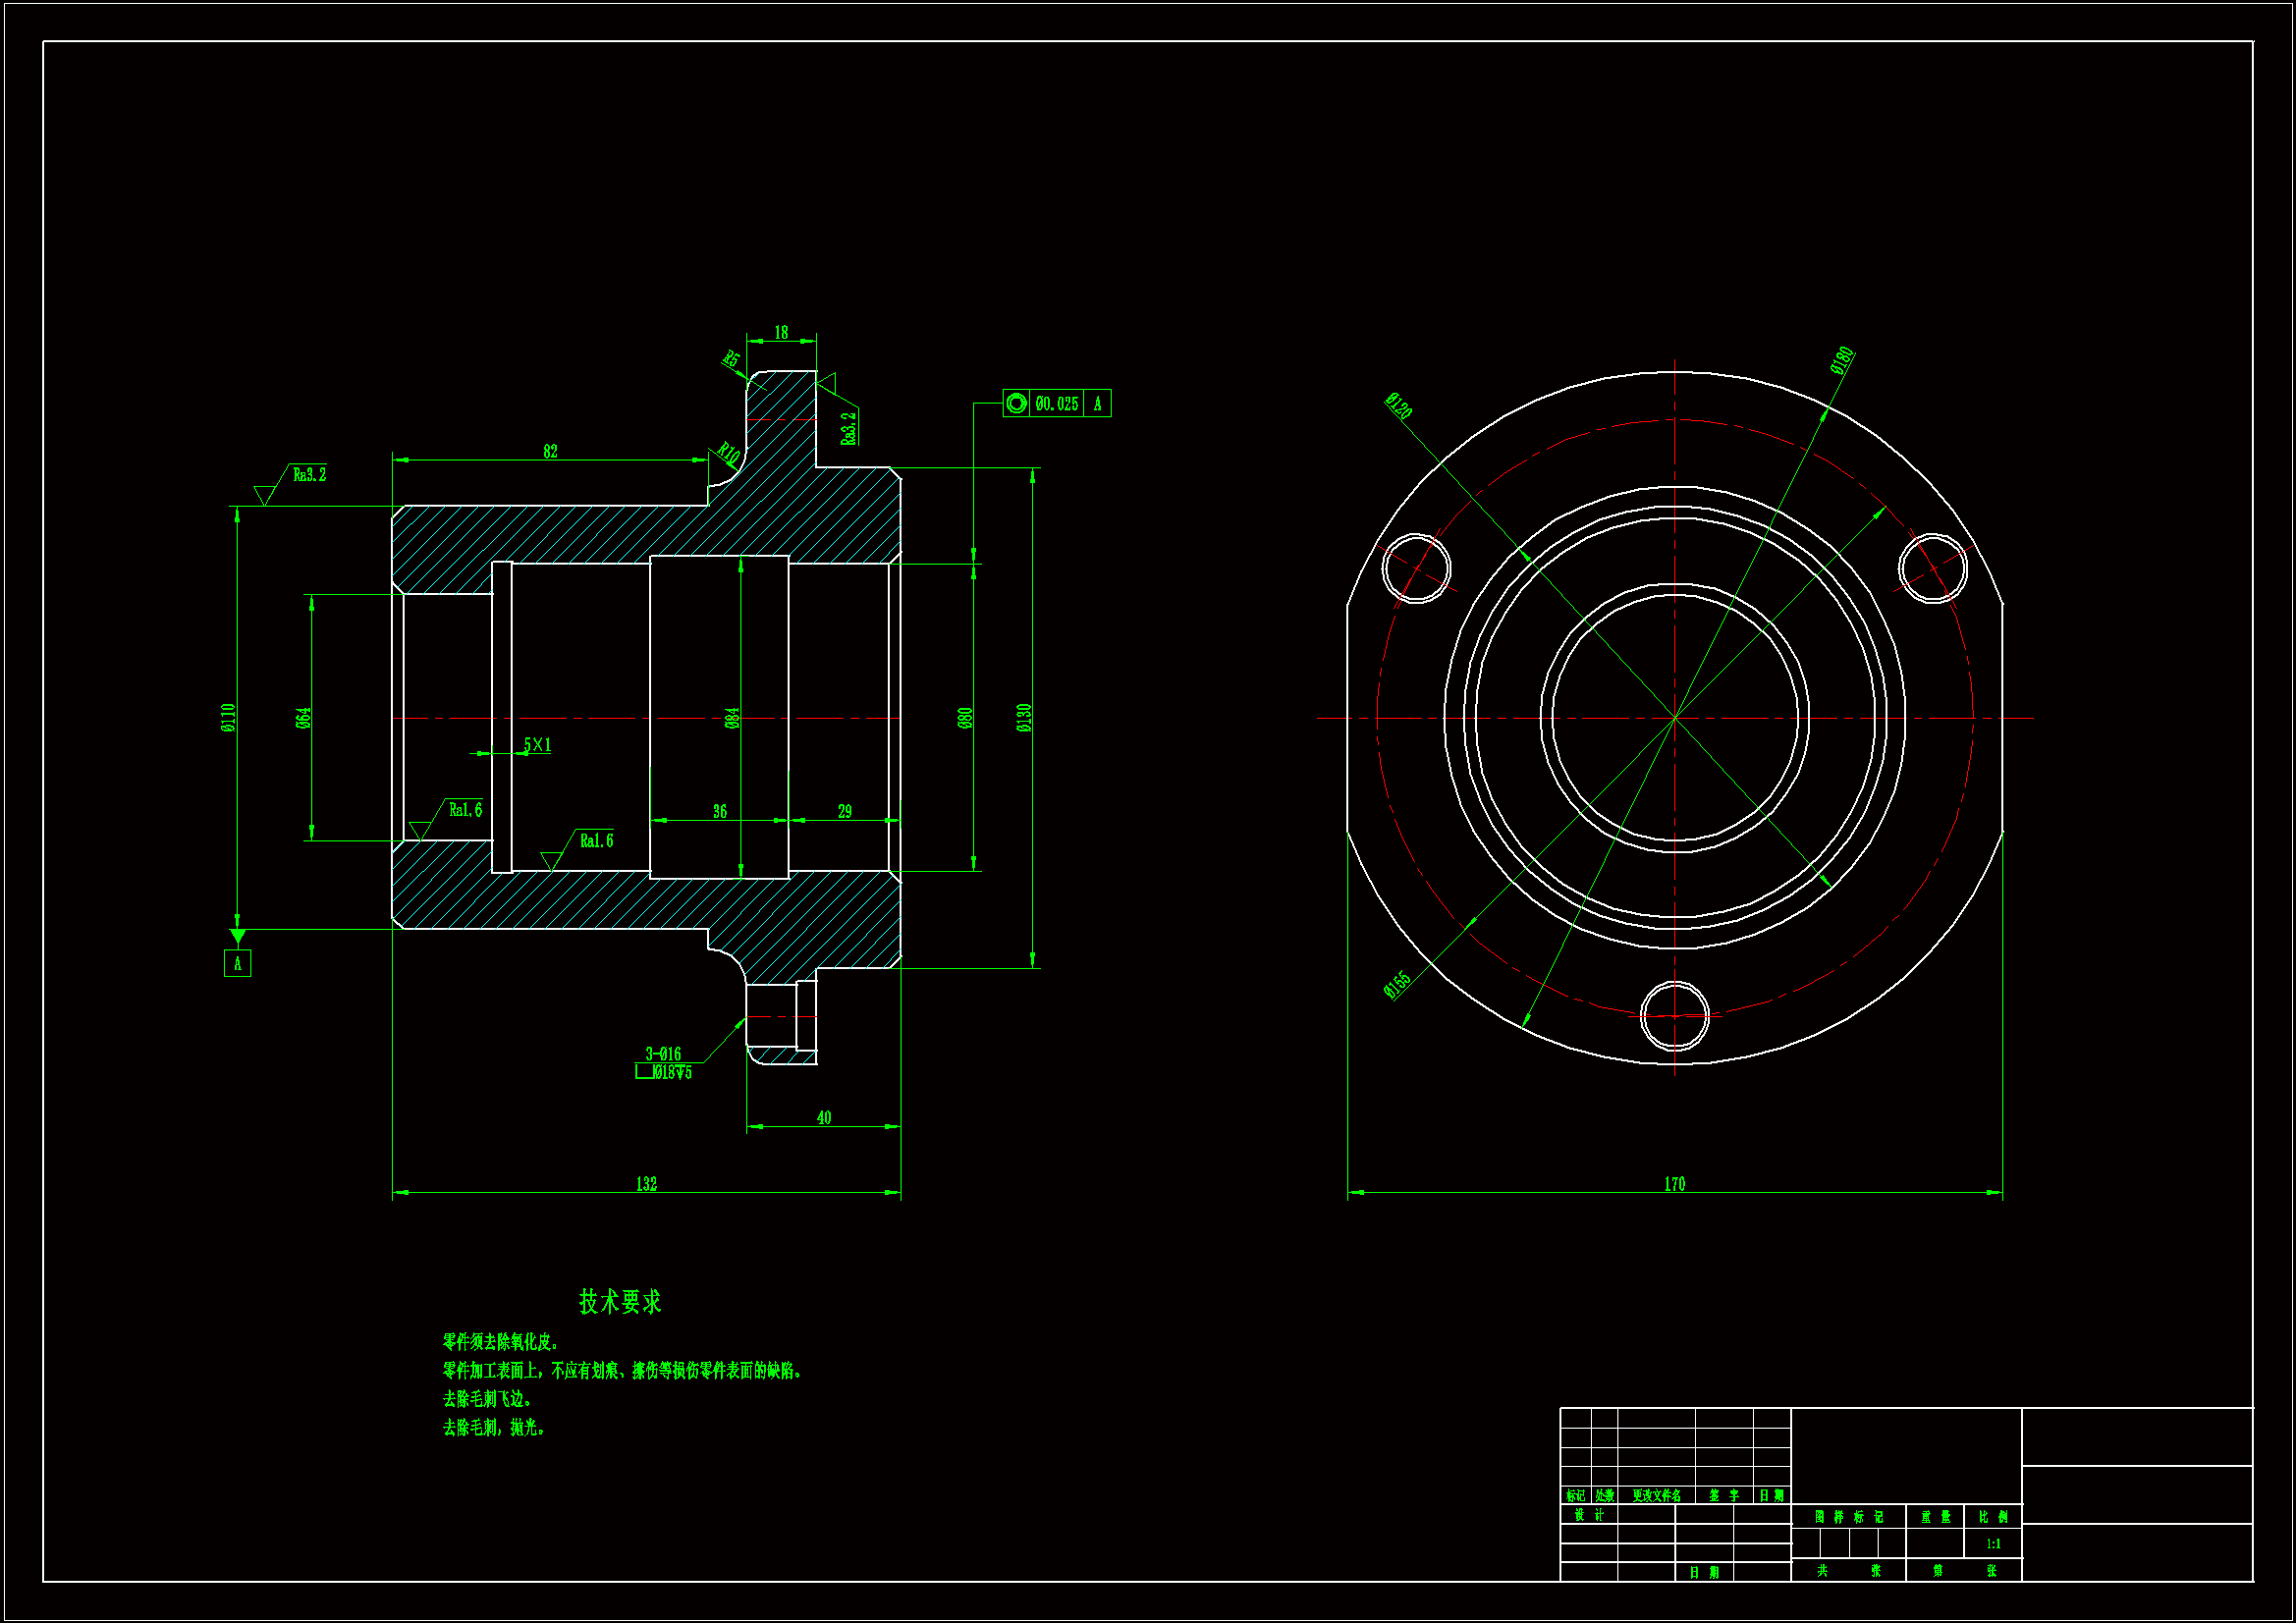Select the Ø0.025 tolerance value cell

(1057, 403)
